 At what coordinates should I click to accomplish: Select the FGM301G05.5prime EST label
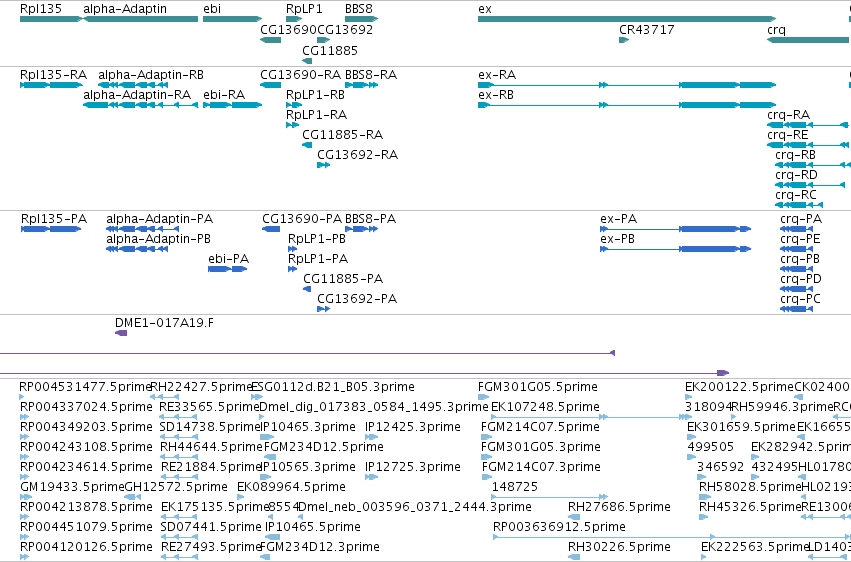538,387
